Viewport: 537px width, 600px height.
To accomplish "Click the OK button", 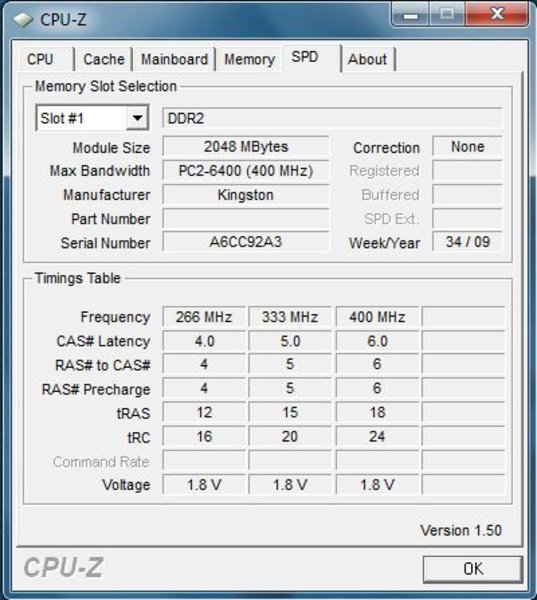I will click(x=473, y=569).
